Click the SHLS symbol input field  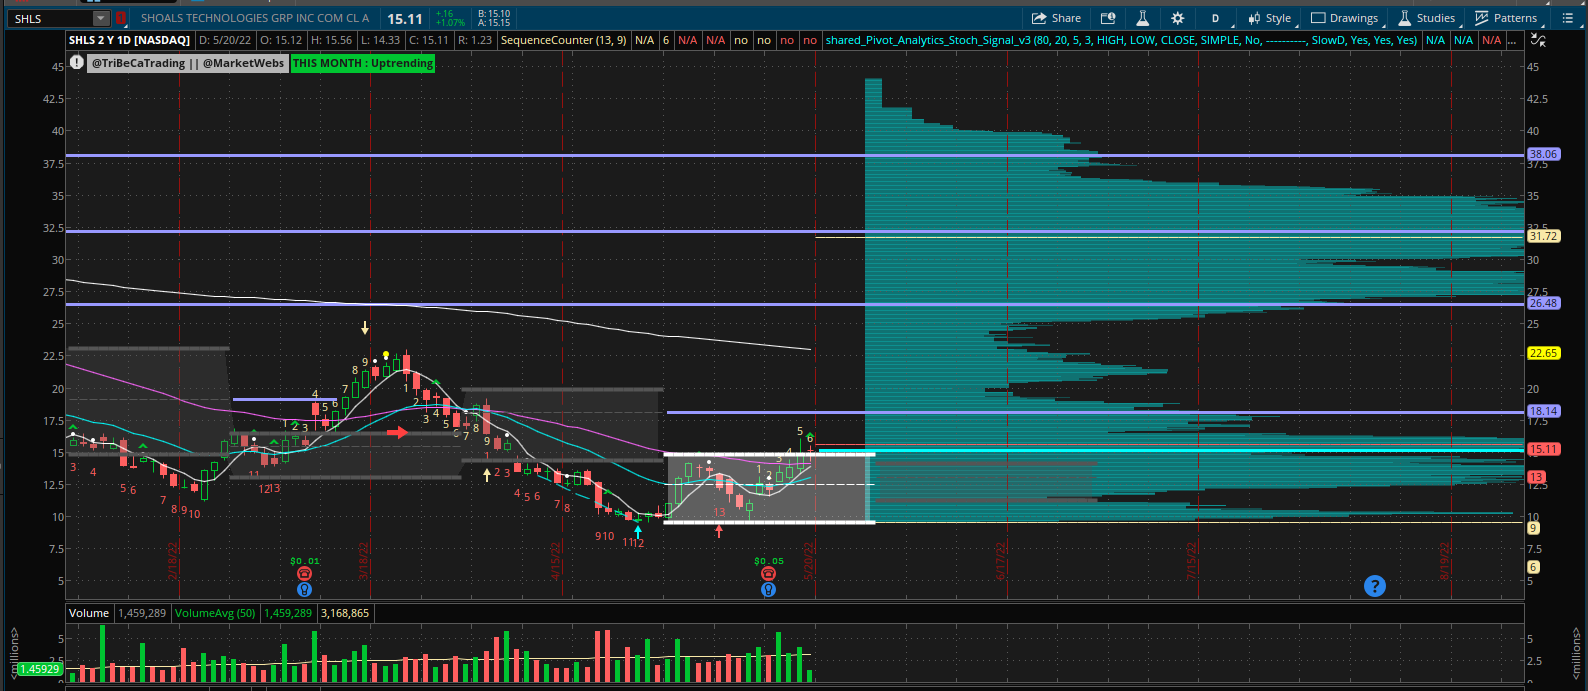coord(50,18)
